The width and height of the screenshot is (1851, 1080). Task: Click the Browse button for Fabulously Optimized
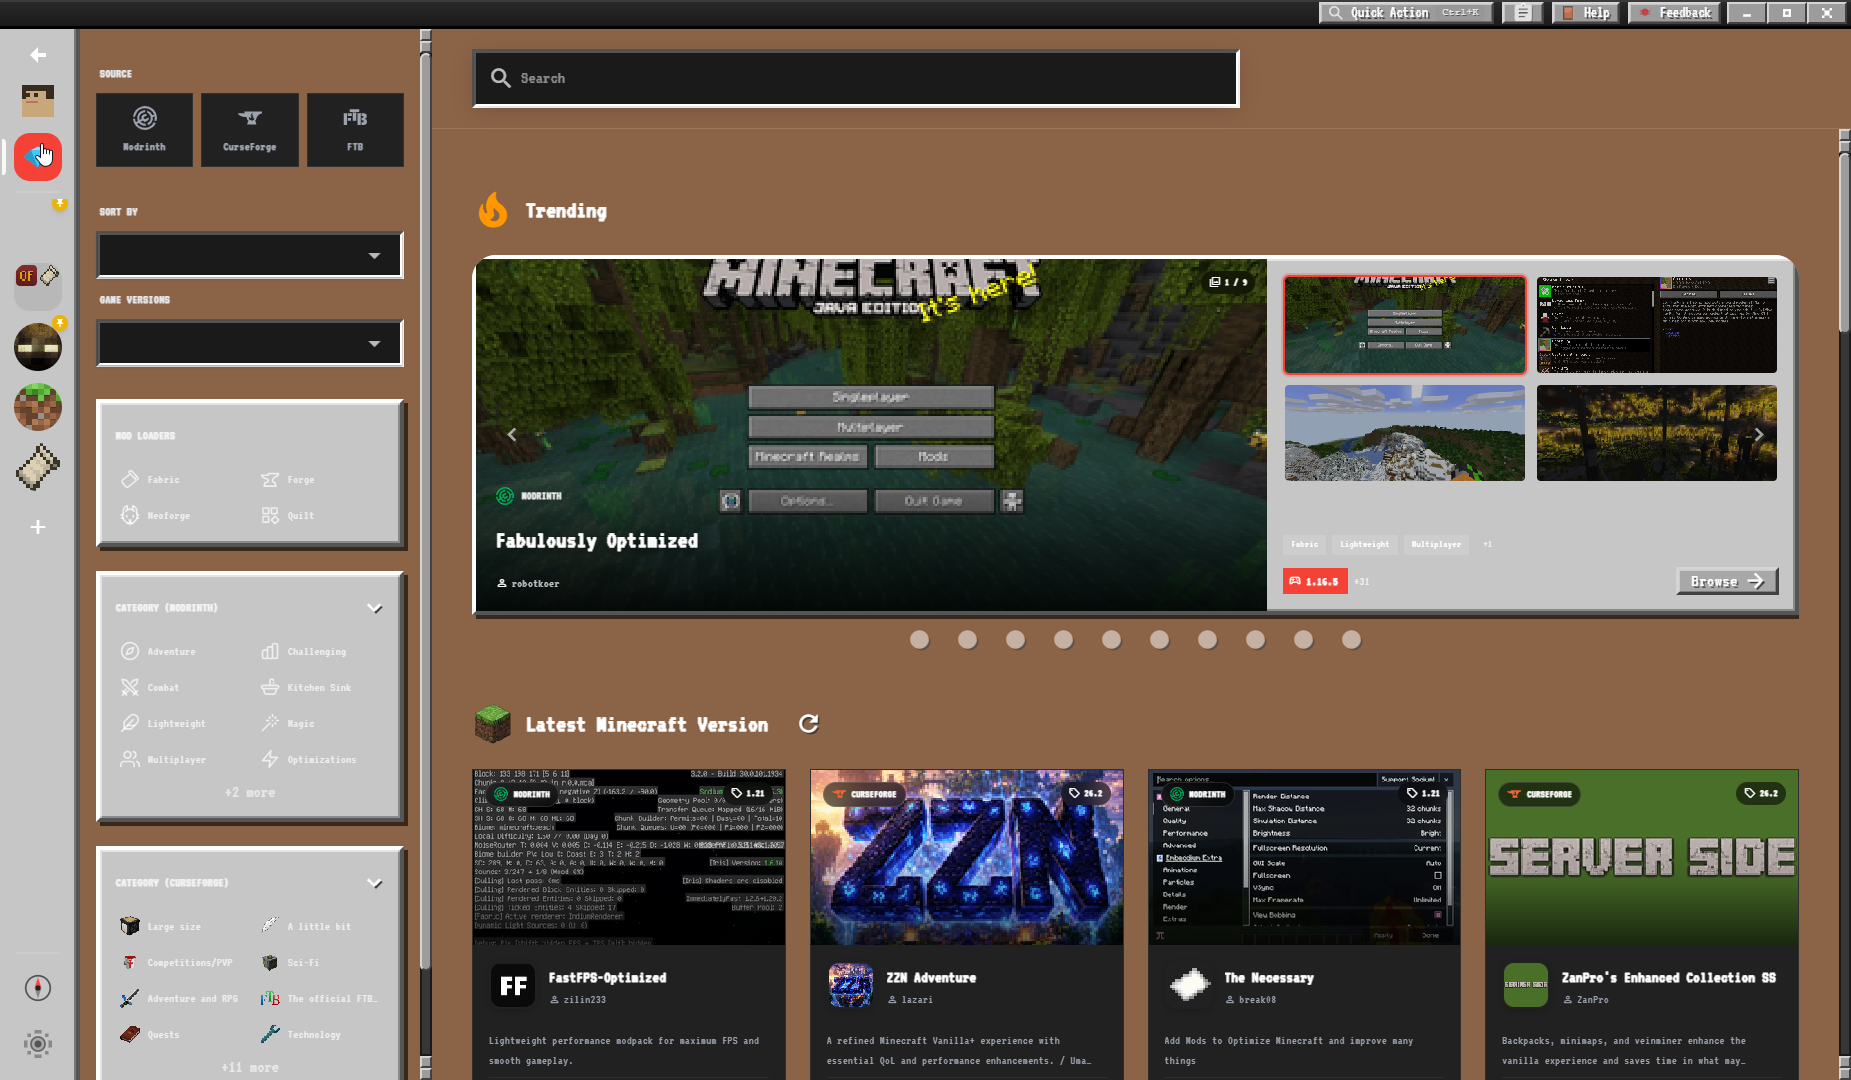click(x=1727, y=581)
